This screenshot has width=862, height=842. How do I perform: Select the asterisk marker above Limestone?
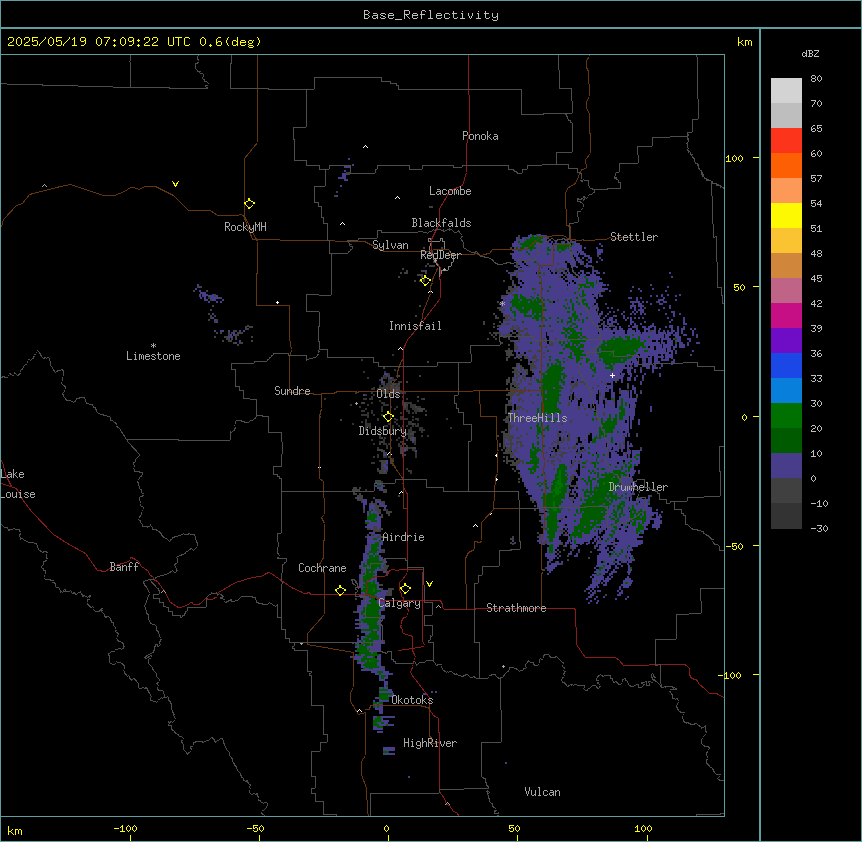[x=153, y=346]
